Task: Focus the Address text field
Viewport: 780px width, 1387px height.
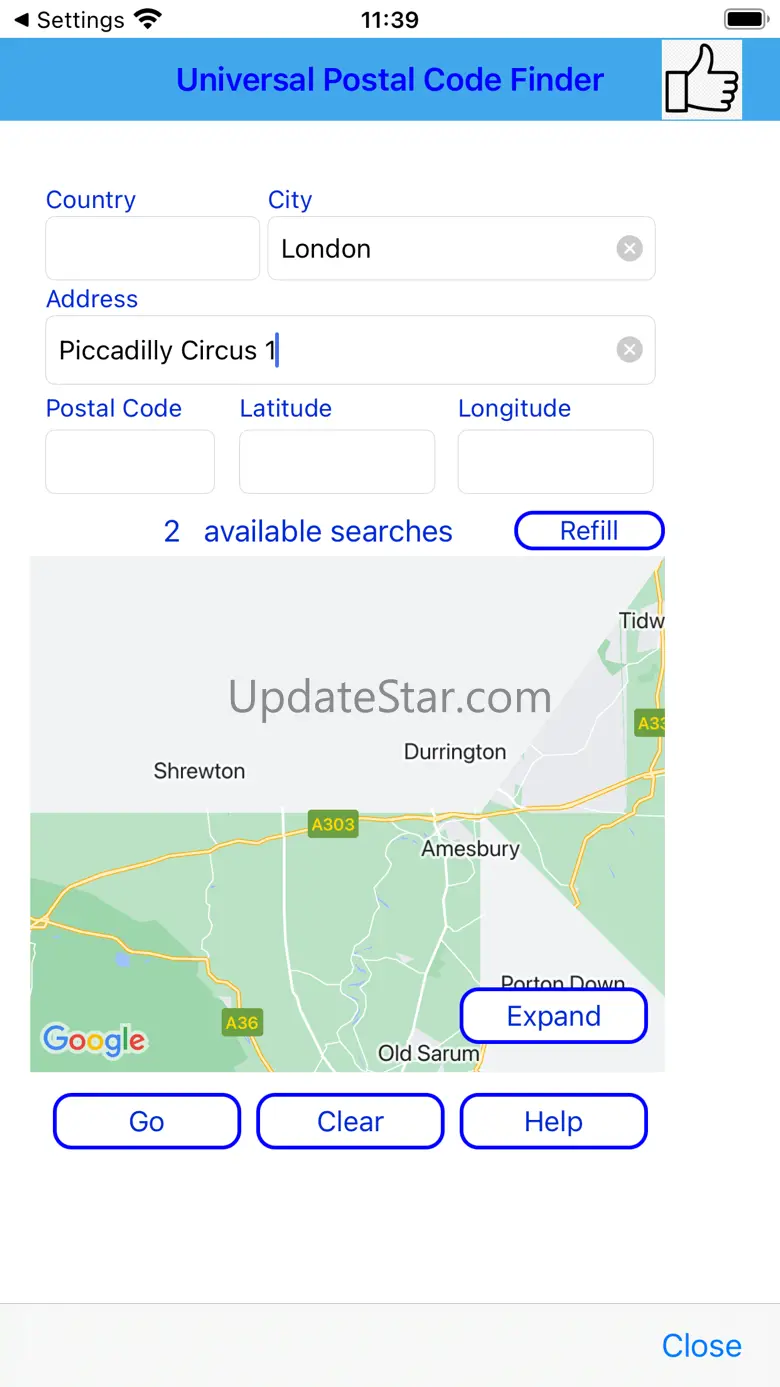Action: click(x=330, y=350)
